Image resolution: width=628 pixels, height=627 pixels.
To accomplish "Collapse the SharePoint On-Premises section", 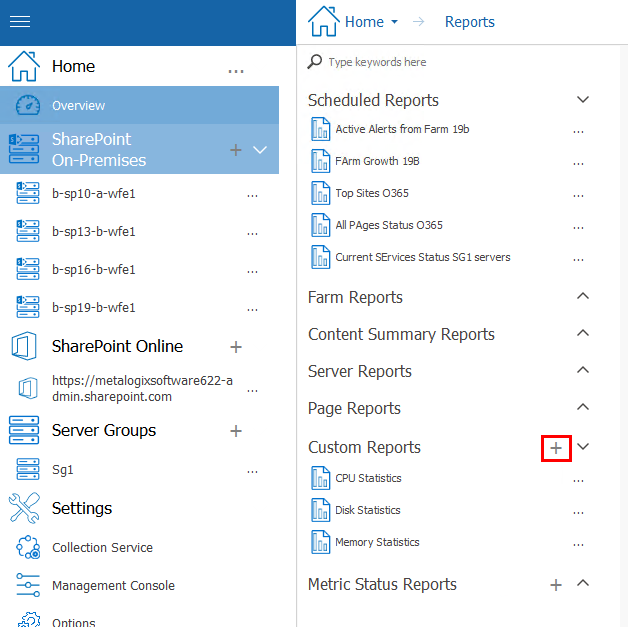I will [260, 150].
